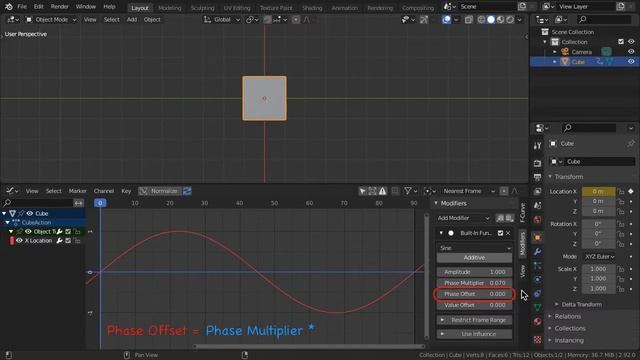Viewport: 640px width, 360px height.
Task: Toggle the Additive button
Action: coord(474,258)
